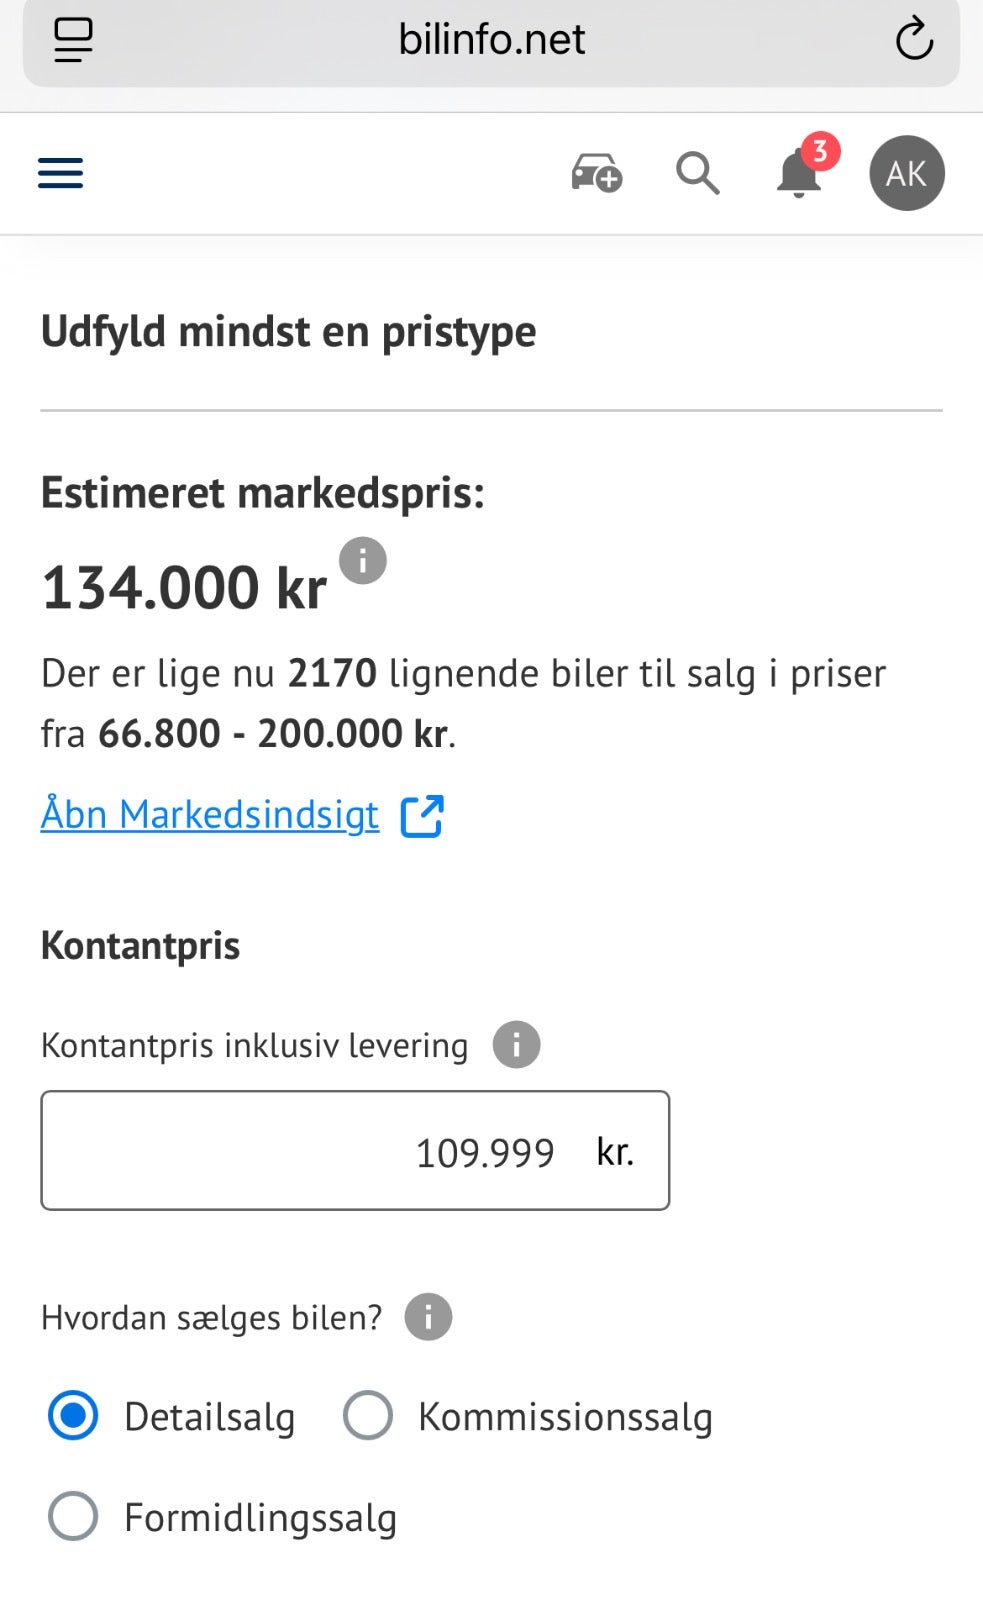Image resolution: width=983 pixels, height=1600 pixels.
Task: Click the external link icon after Markedsindsigt
Action: pyautogui.click(x=422, y=816)
